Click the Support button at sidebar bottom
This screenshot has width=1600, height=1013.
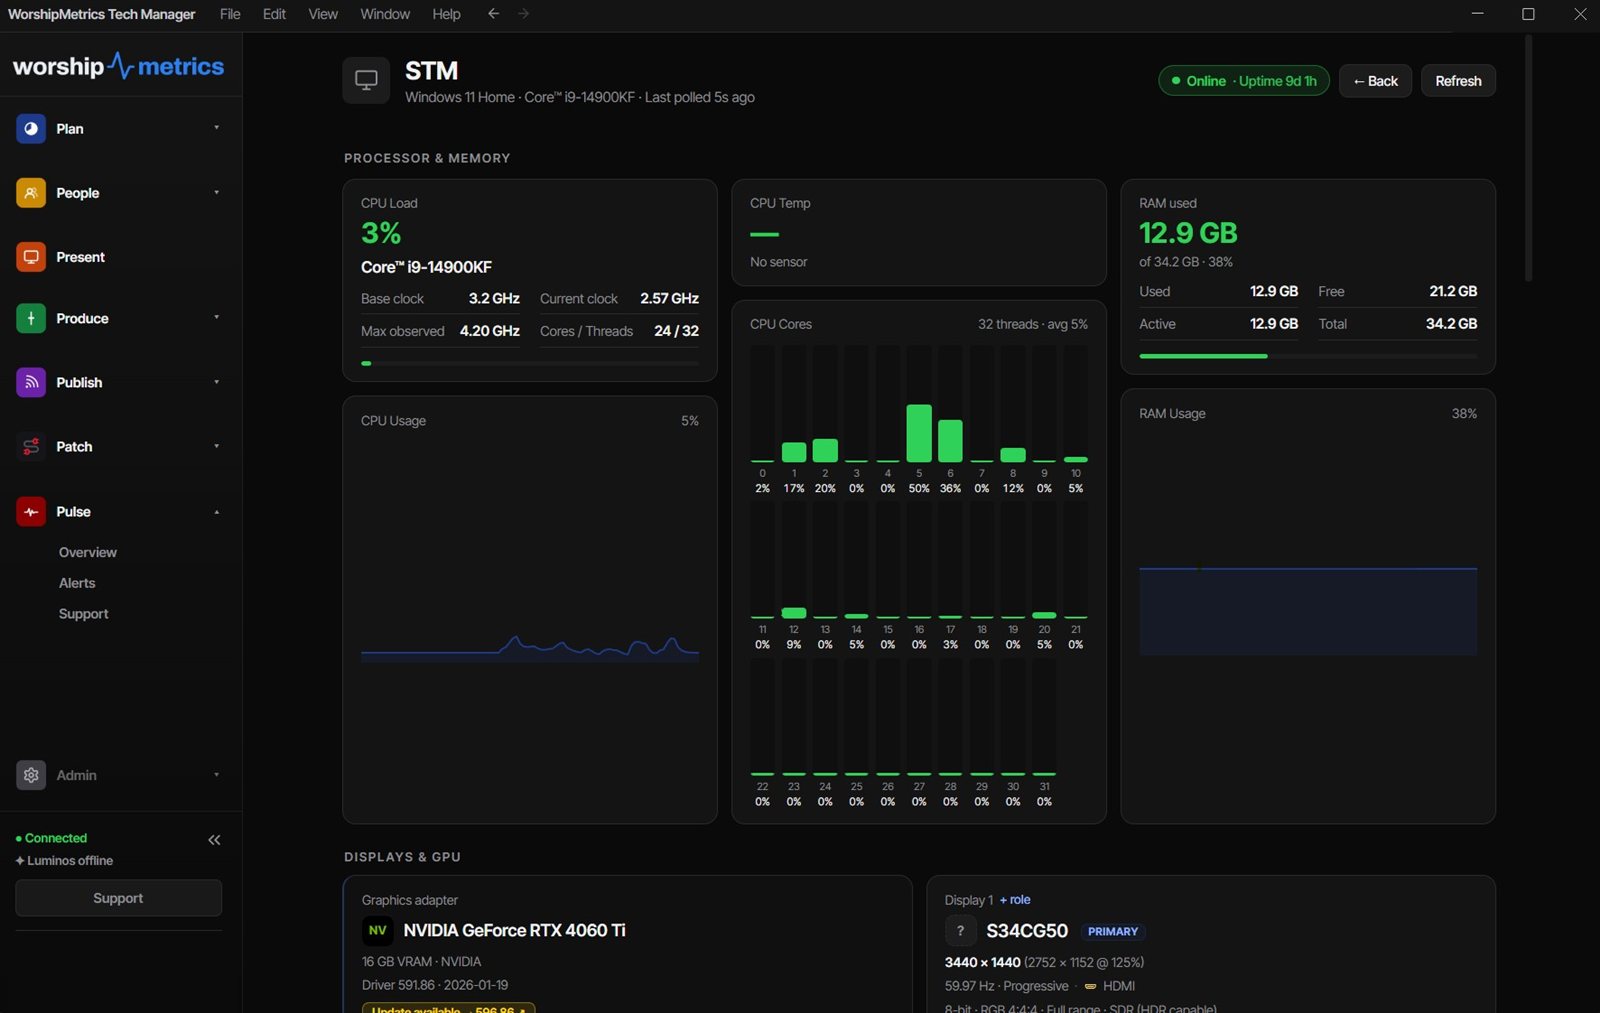tap(118, 898)
